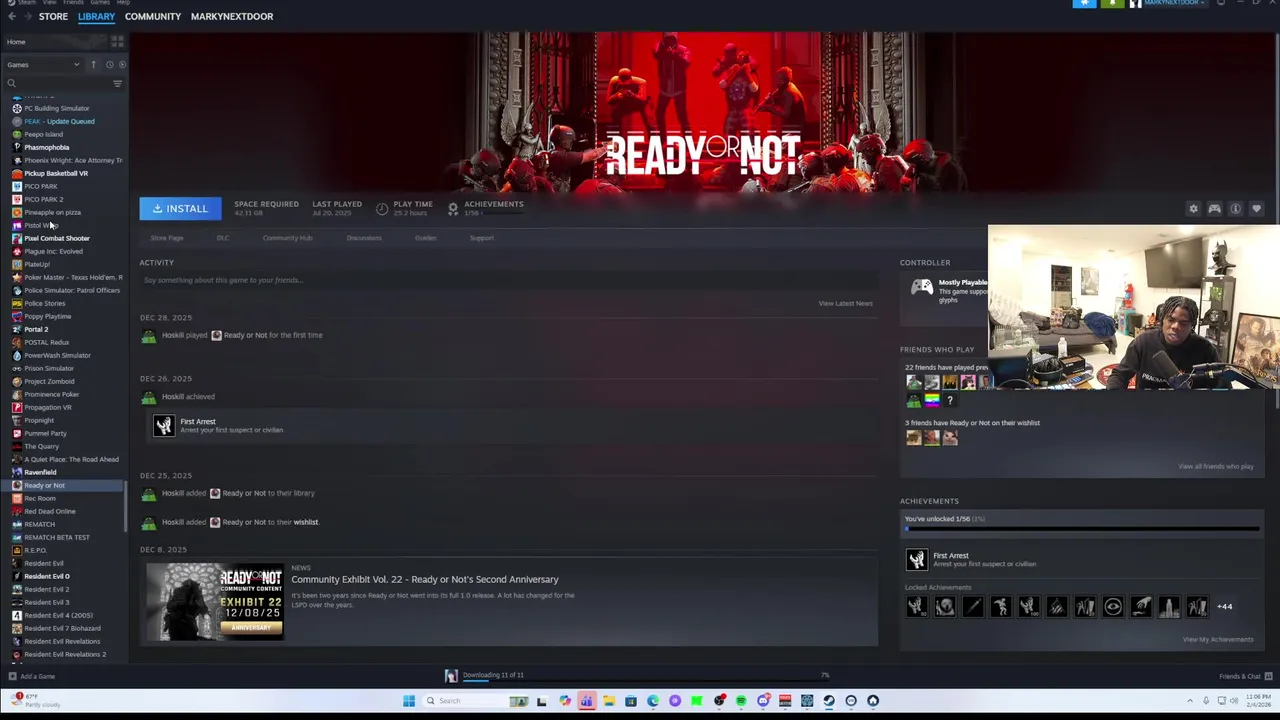
Task: Open the Discussions link
Action: (x=364, y=238)
